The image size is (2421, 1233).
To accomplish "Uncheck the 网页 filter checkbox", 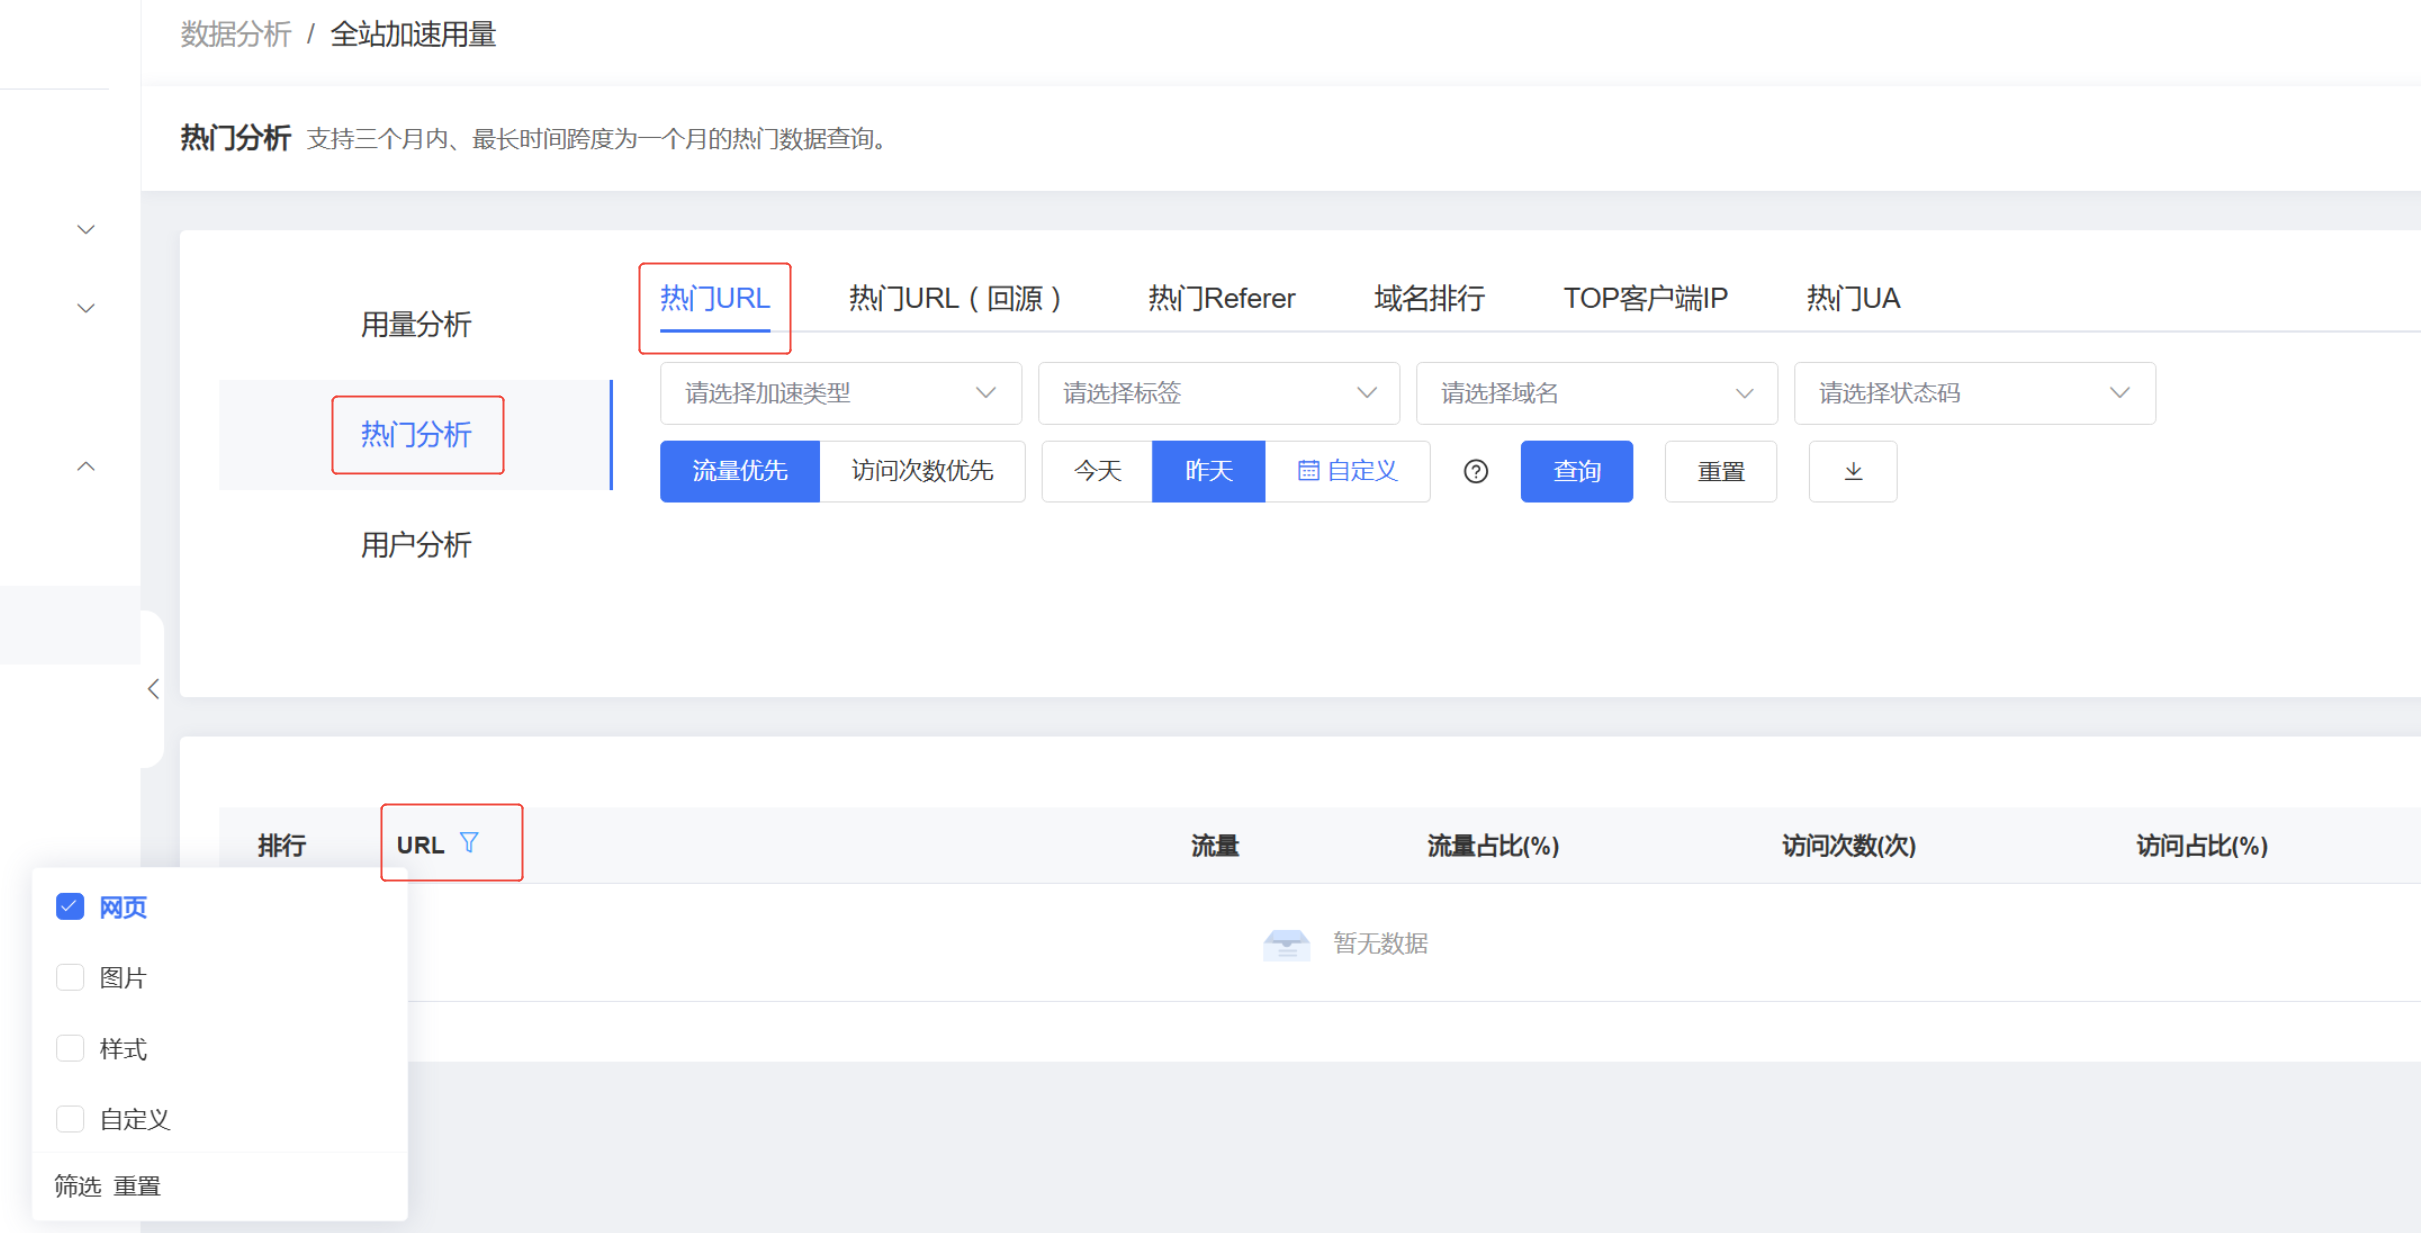I will point(70,906).
